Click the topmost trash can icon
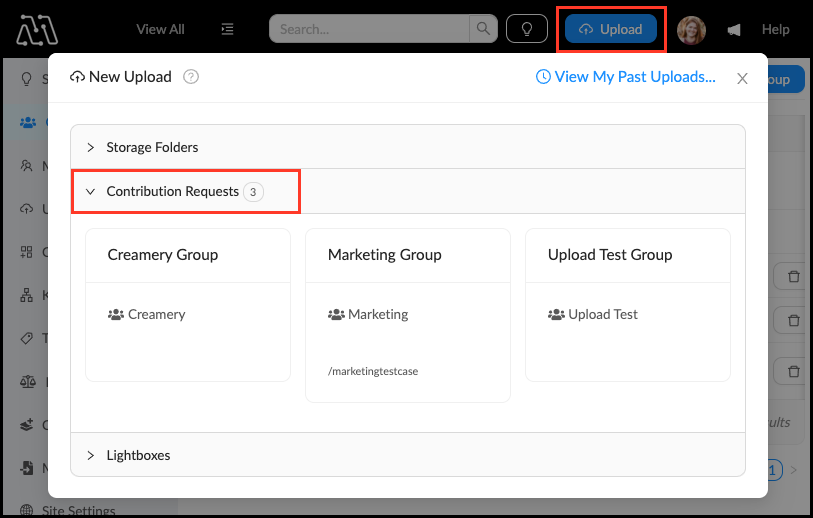The height and width of the screenshot is (518, 813). (x=793, y=277)
